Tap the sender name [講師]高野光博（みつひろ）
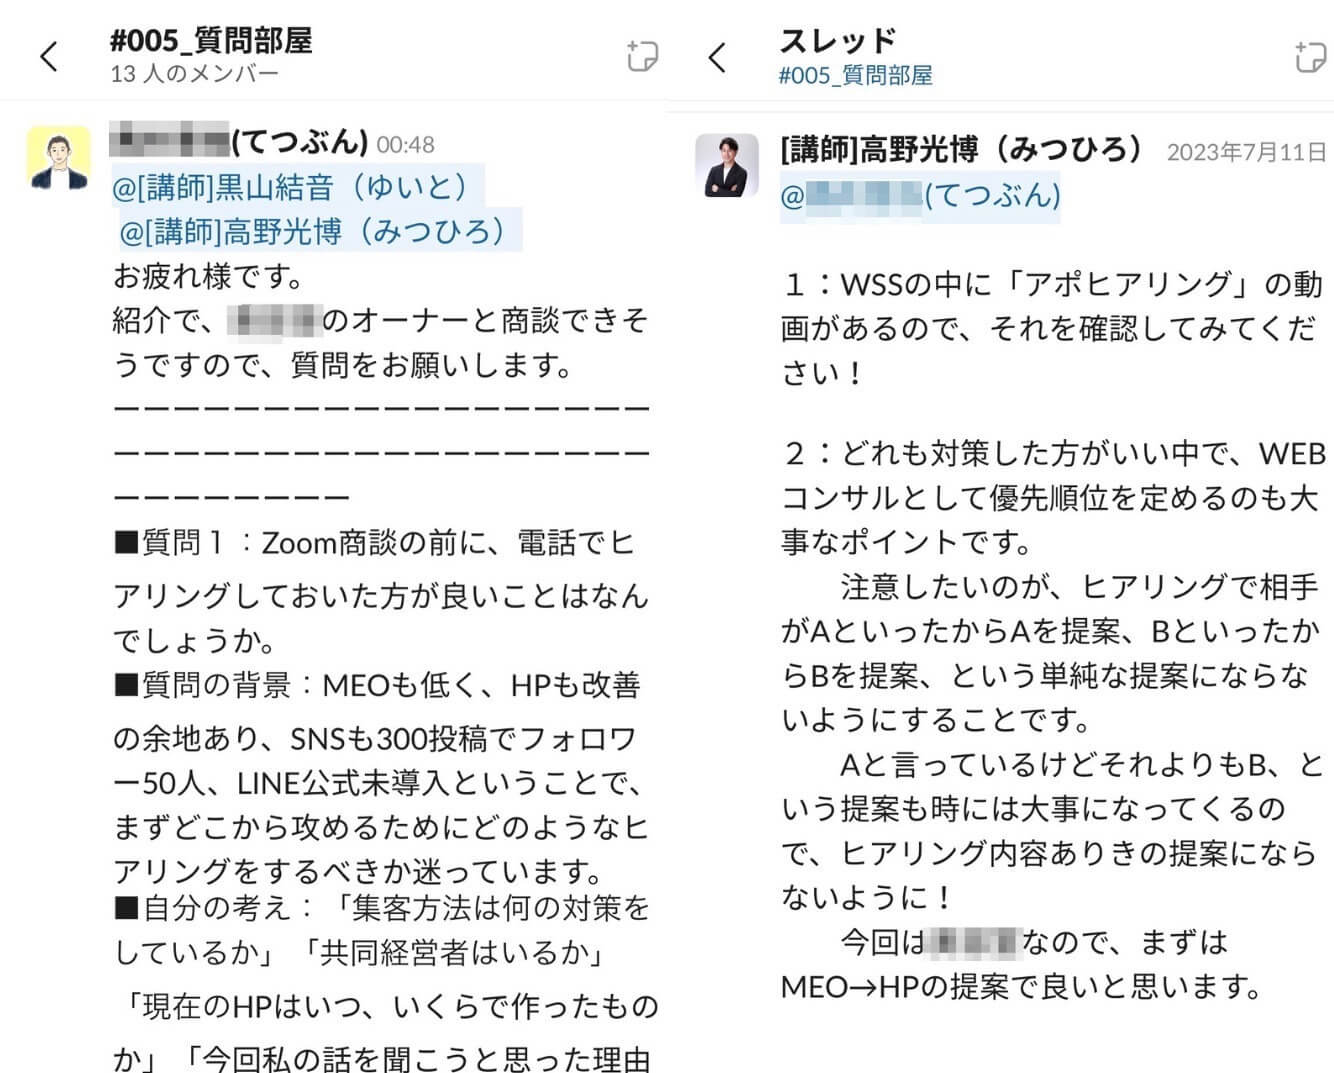This screenshot has width=1334, height=1073. coord(962,150)
